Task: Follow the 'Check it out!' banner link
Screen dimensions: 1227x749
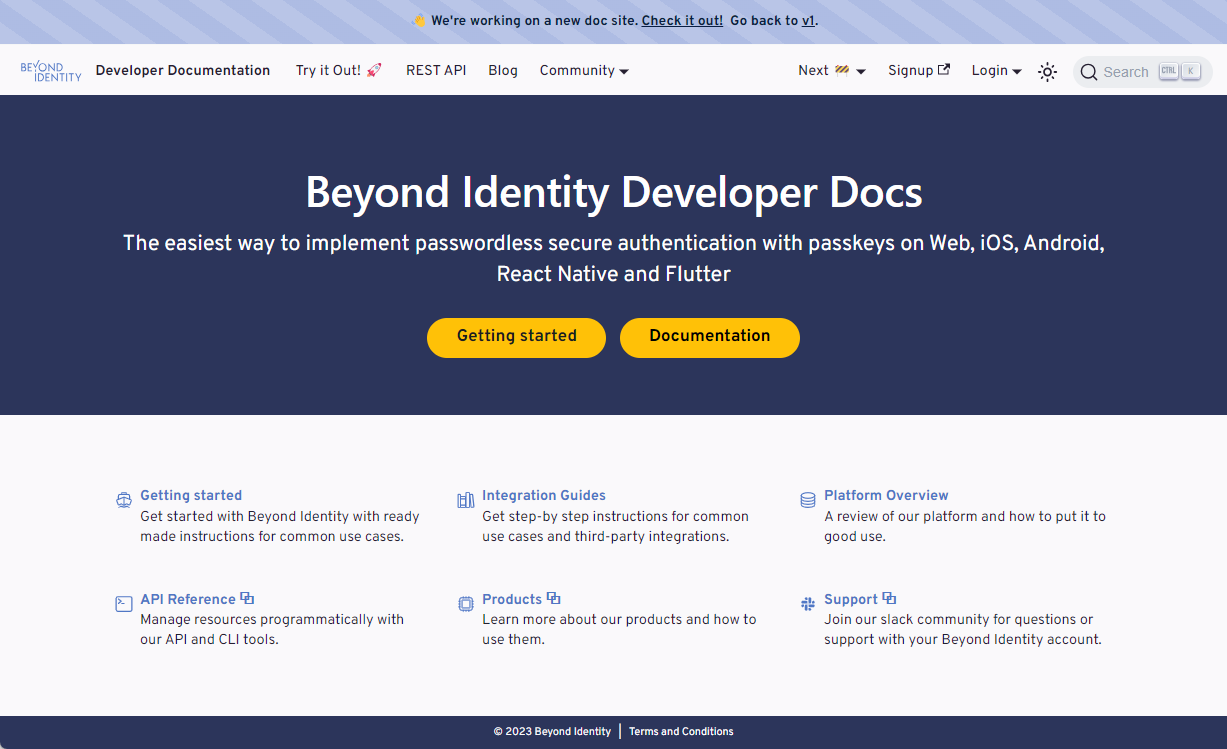Action: [682, 20]
